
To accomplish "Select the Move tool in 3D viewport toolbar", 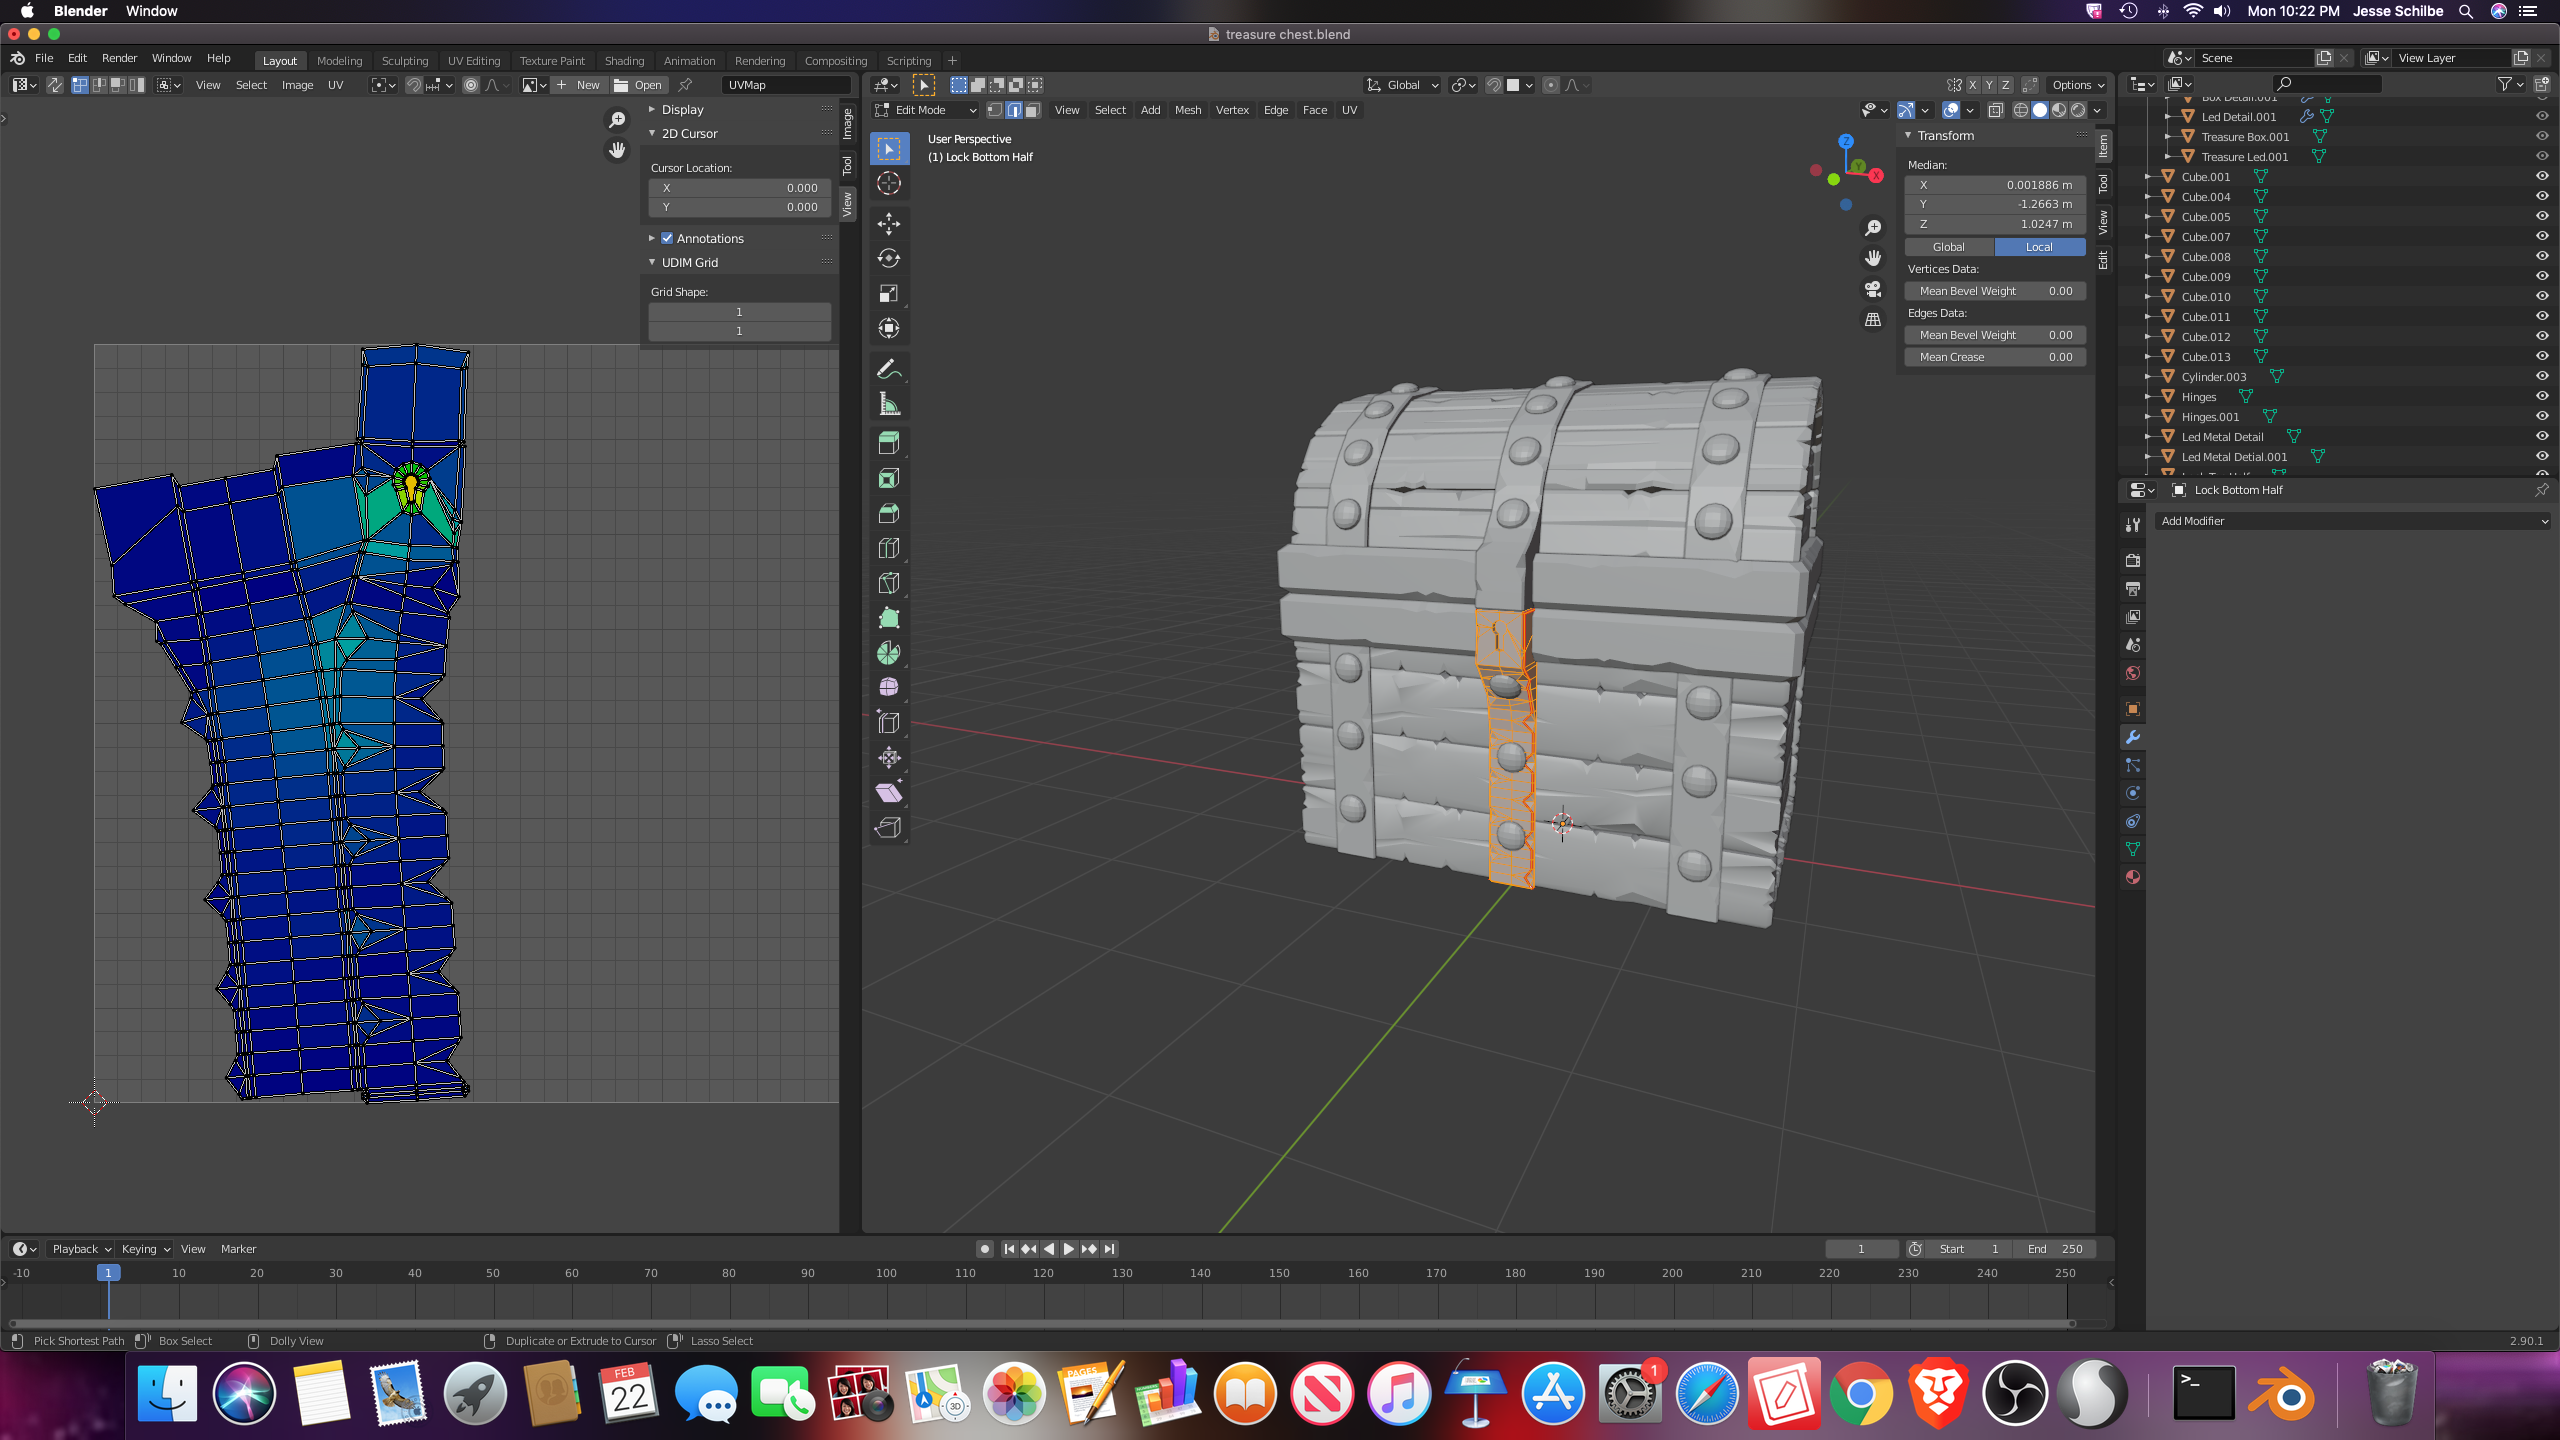I will point(888,223).
